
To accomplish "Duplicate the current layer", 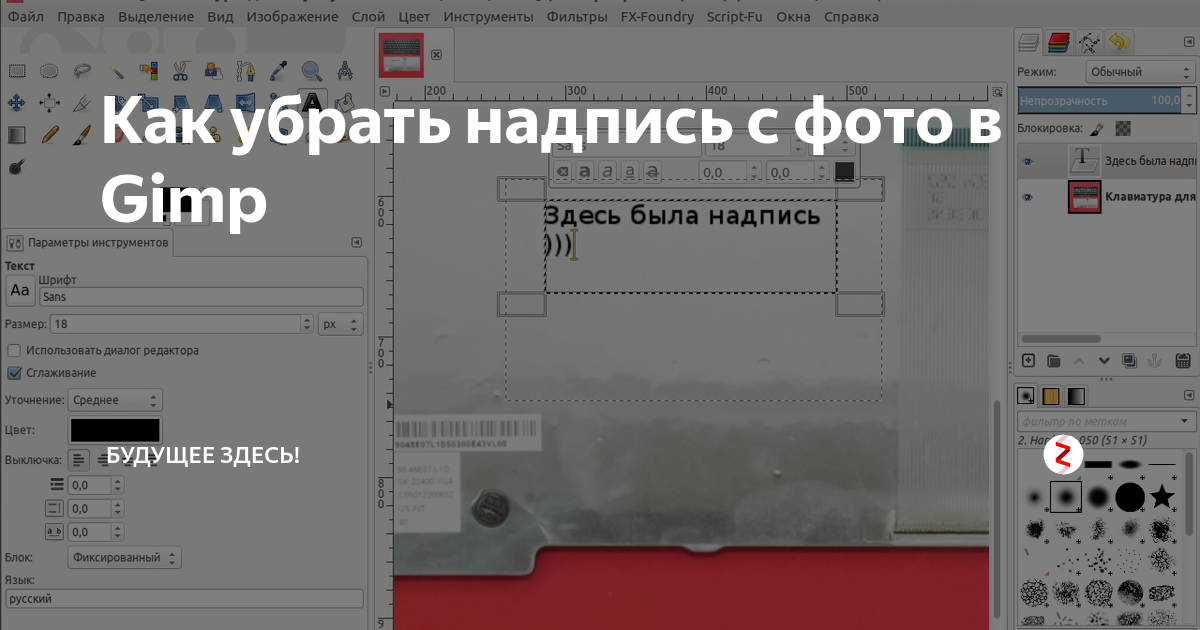I will pos(1130,361).
